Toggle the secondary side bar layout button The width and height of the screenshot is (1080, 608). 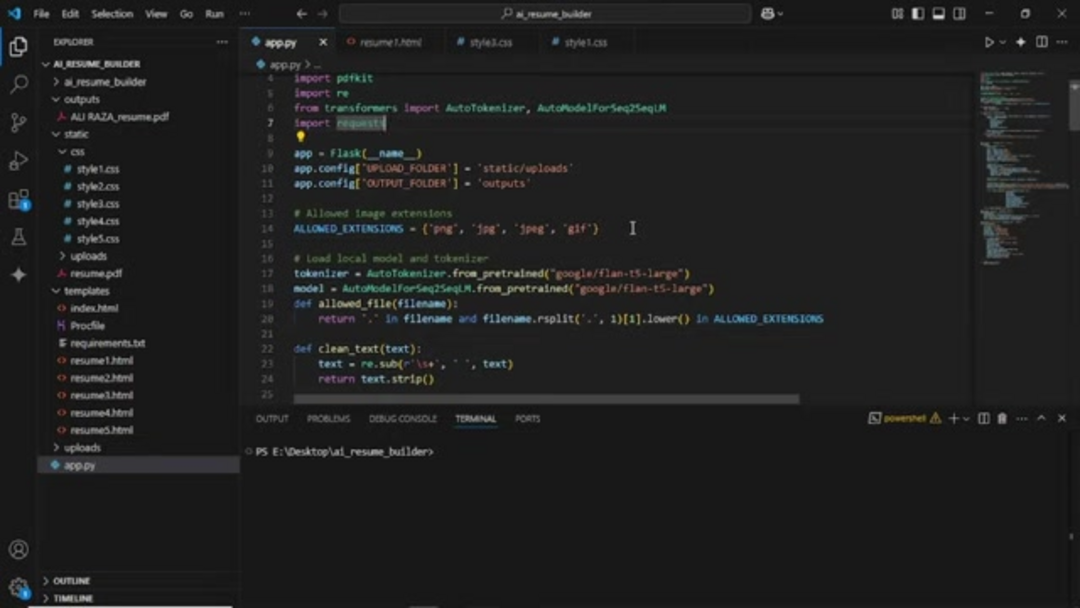click(959, 14)
